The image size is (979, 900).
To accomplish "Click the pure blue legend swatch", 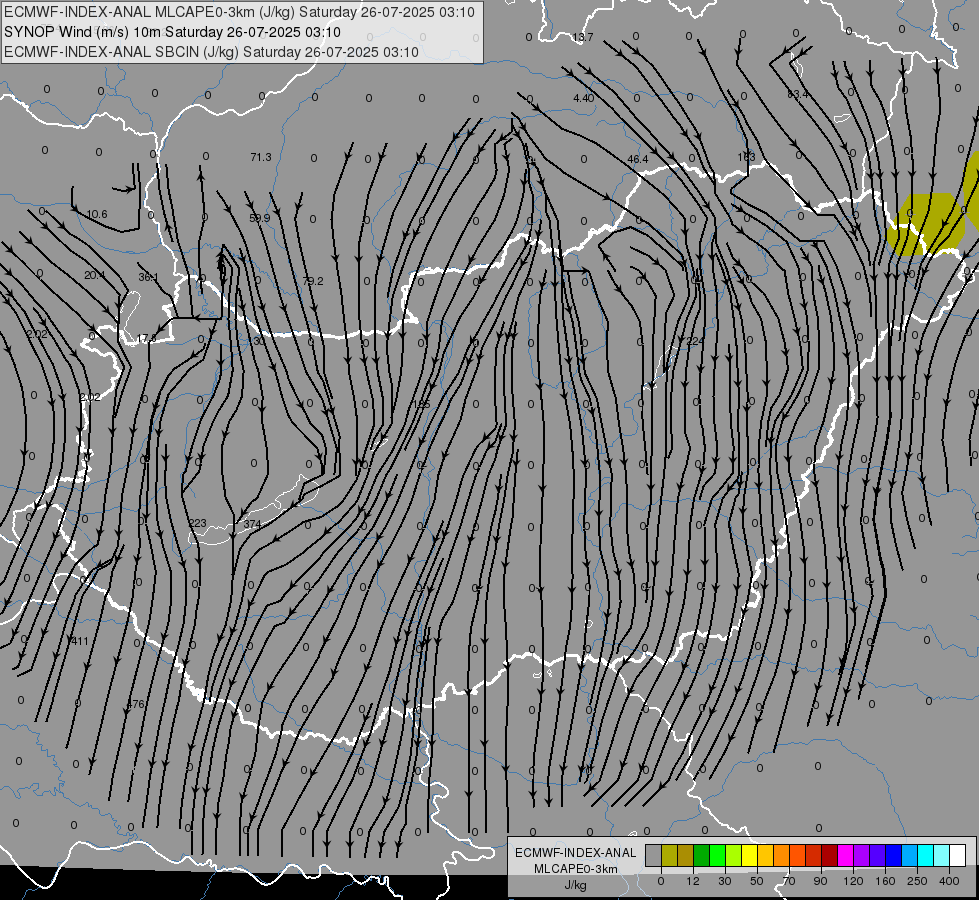I will pos(893,855).
